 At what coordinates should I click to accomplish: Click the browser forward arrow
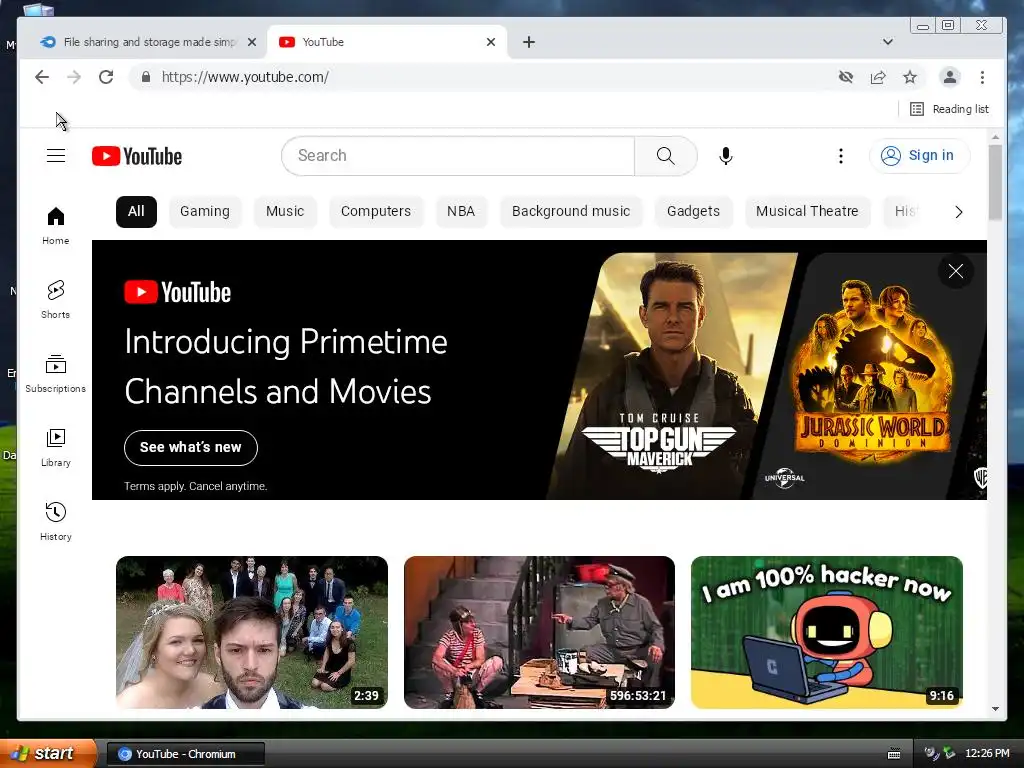pyautogui.click(x=74, y=77)
